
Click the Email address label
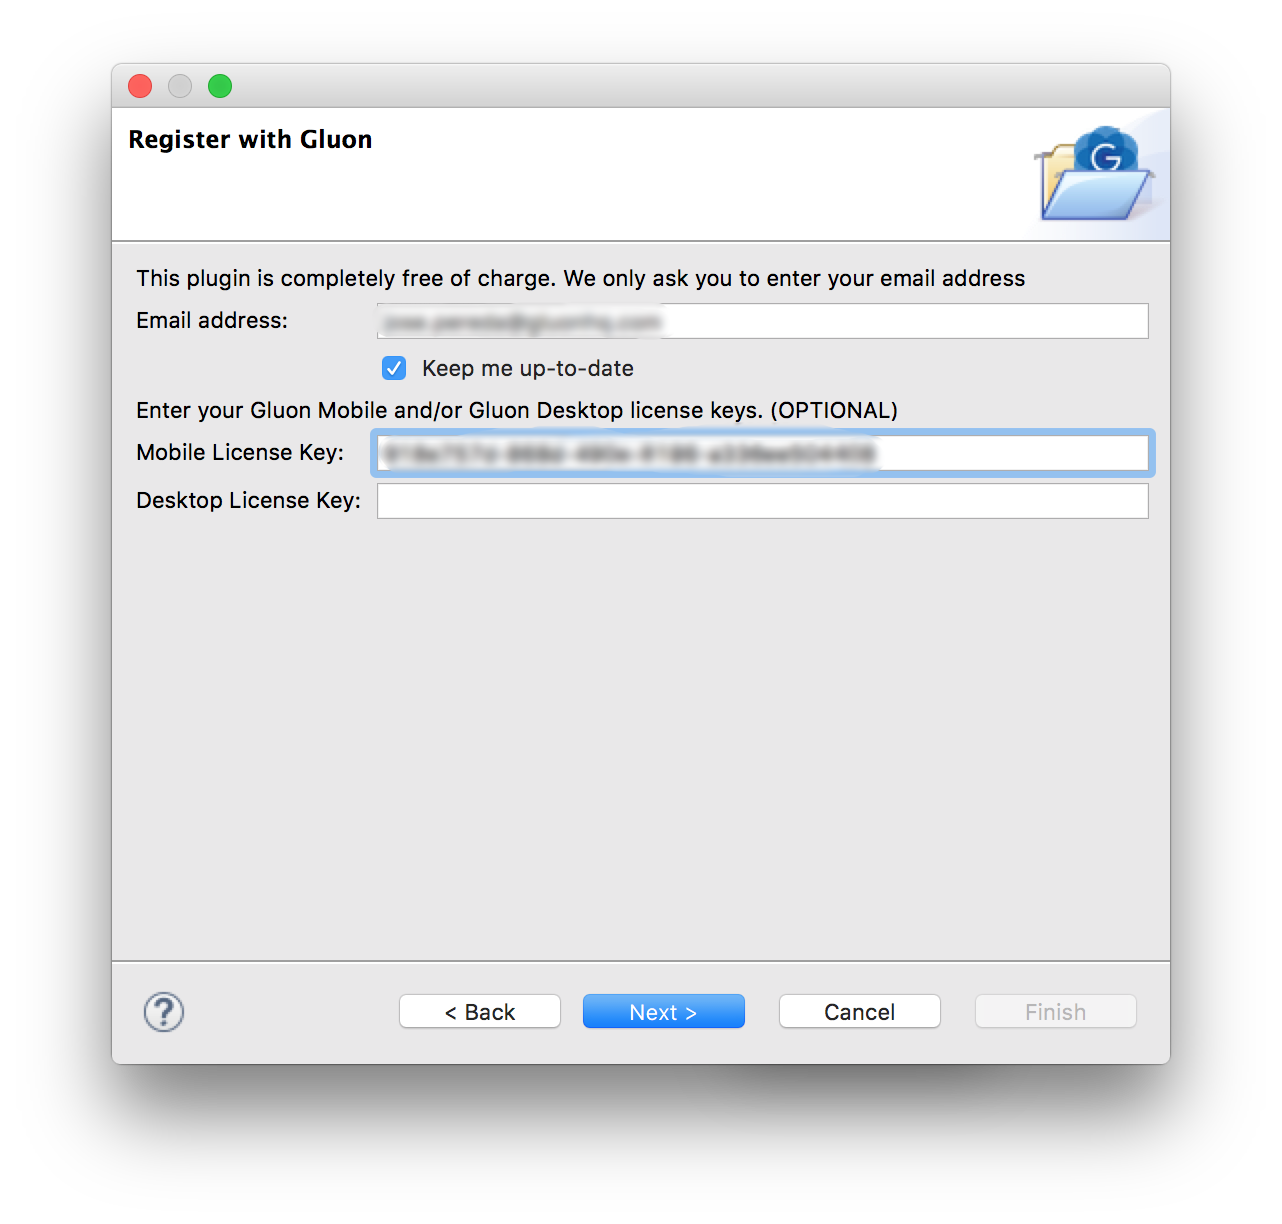click(212, 320)
